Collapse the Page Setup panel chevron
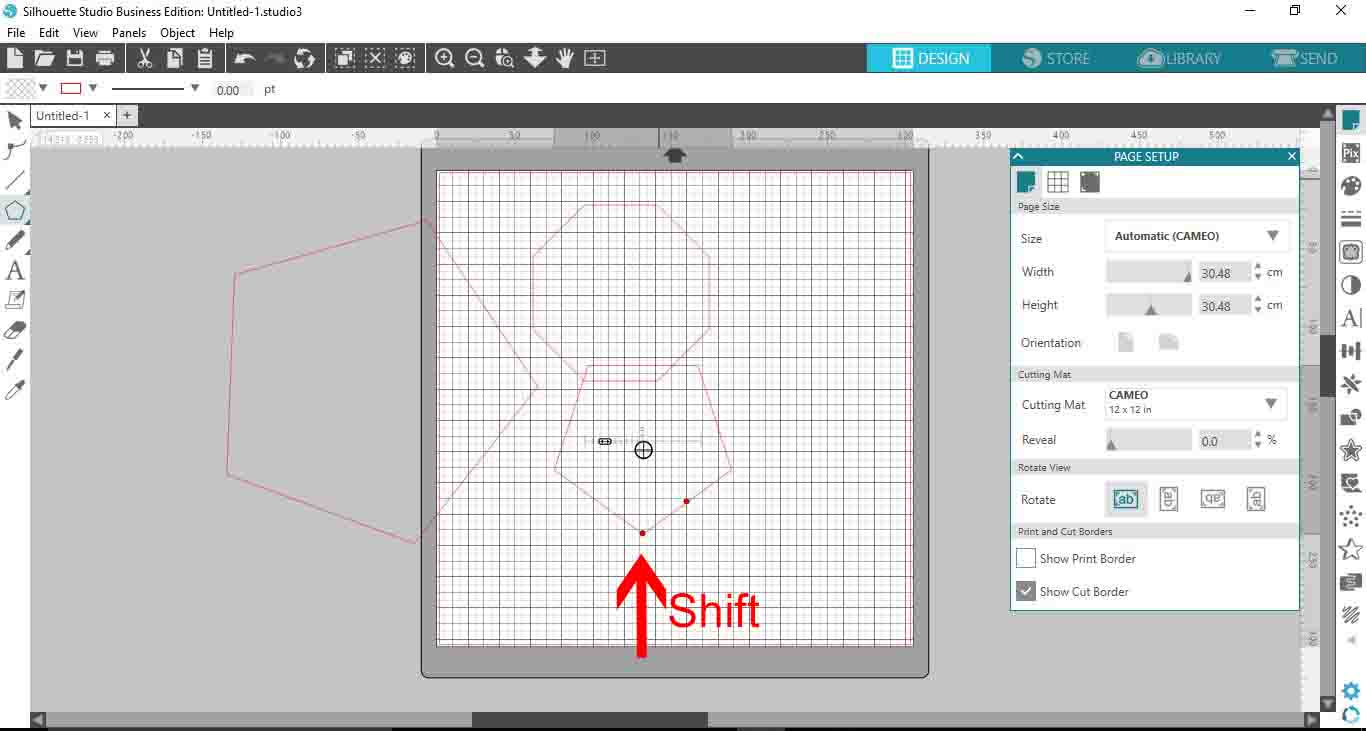The width and height of the screenshot is (1366, 731). [x=1018, y=156]
